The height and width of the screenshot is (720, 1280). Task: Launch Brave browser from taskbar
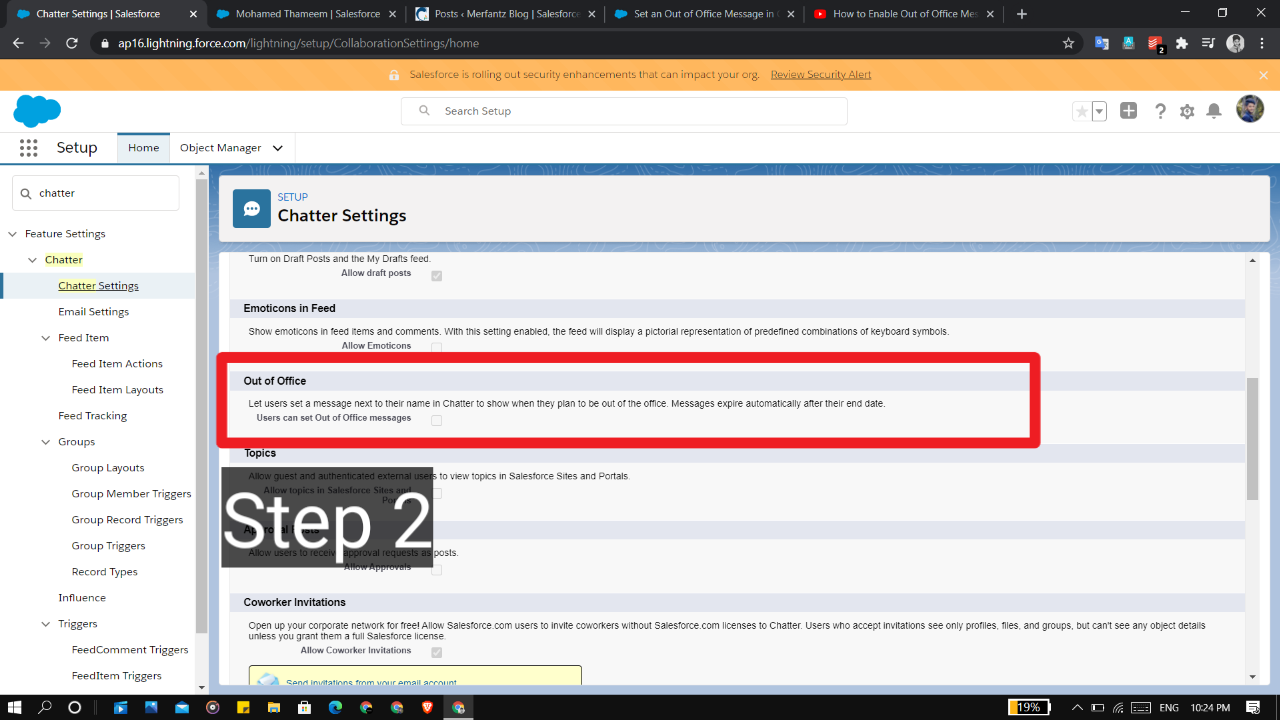tap(428, 707)
